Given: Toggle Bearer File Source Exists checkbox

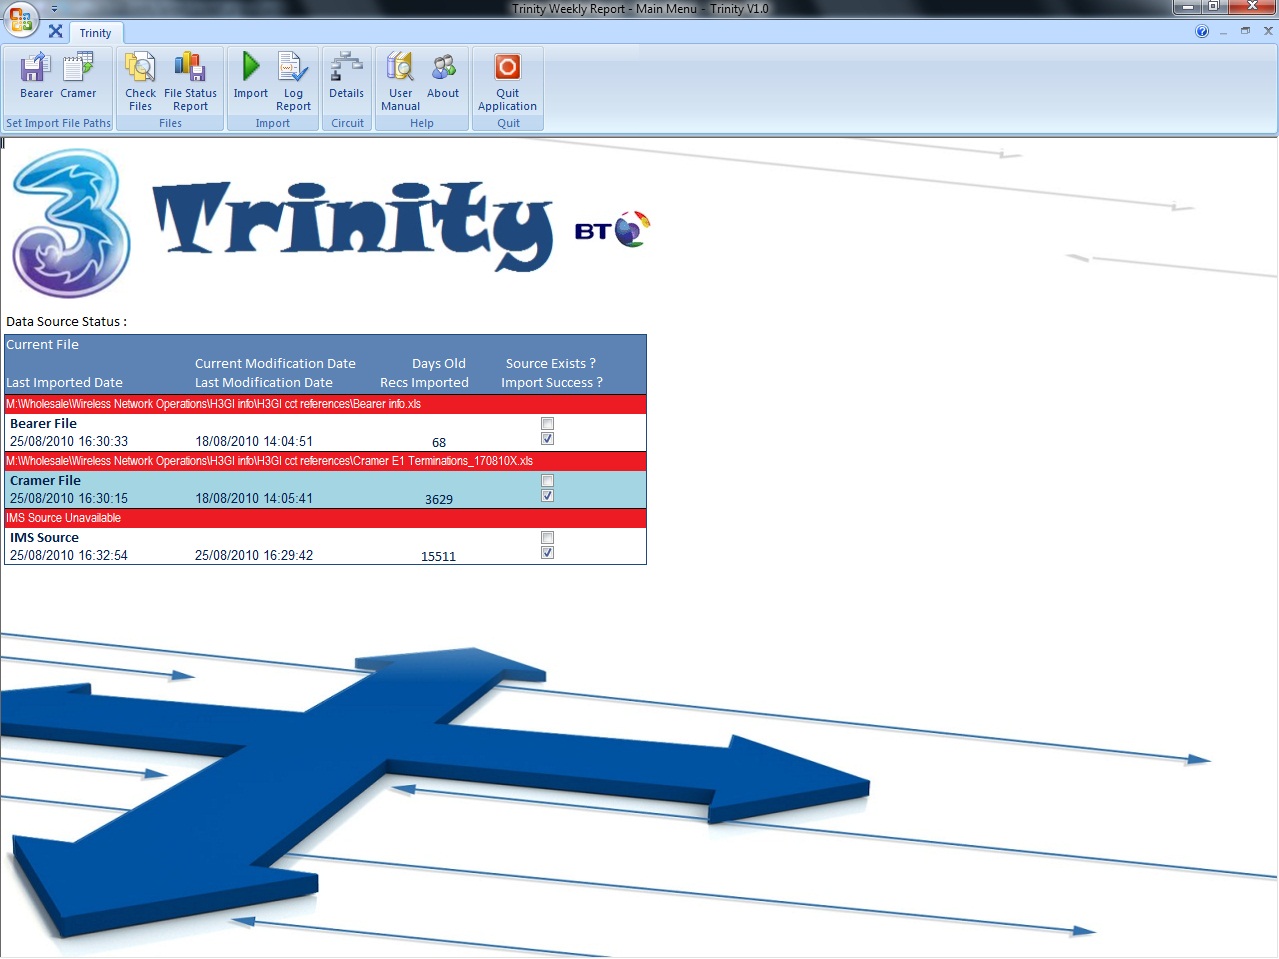Looking at the screenshot, I should 547,424.
